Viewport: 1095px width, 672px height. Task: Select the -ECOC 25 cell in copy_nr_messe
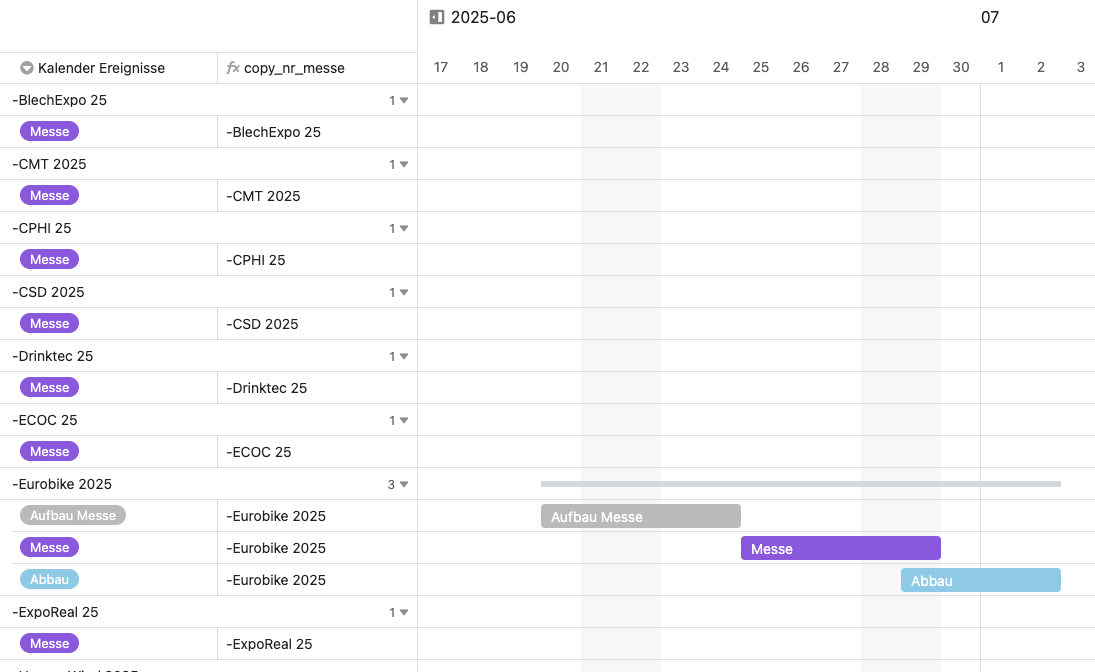(318, 452)
